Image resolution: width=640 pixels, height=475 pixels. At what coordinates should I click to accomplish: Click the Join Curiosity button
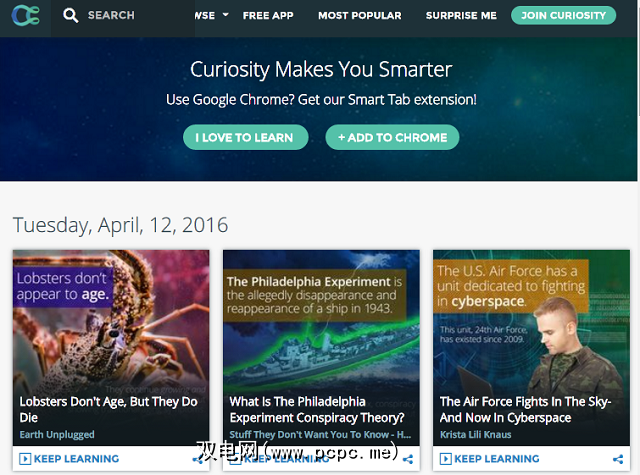563,16
